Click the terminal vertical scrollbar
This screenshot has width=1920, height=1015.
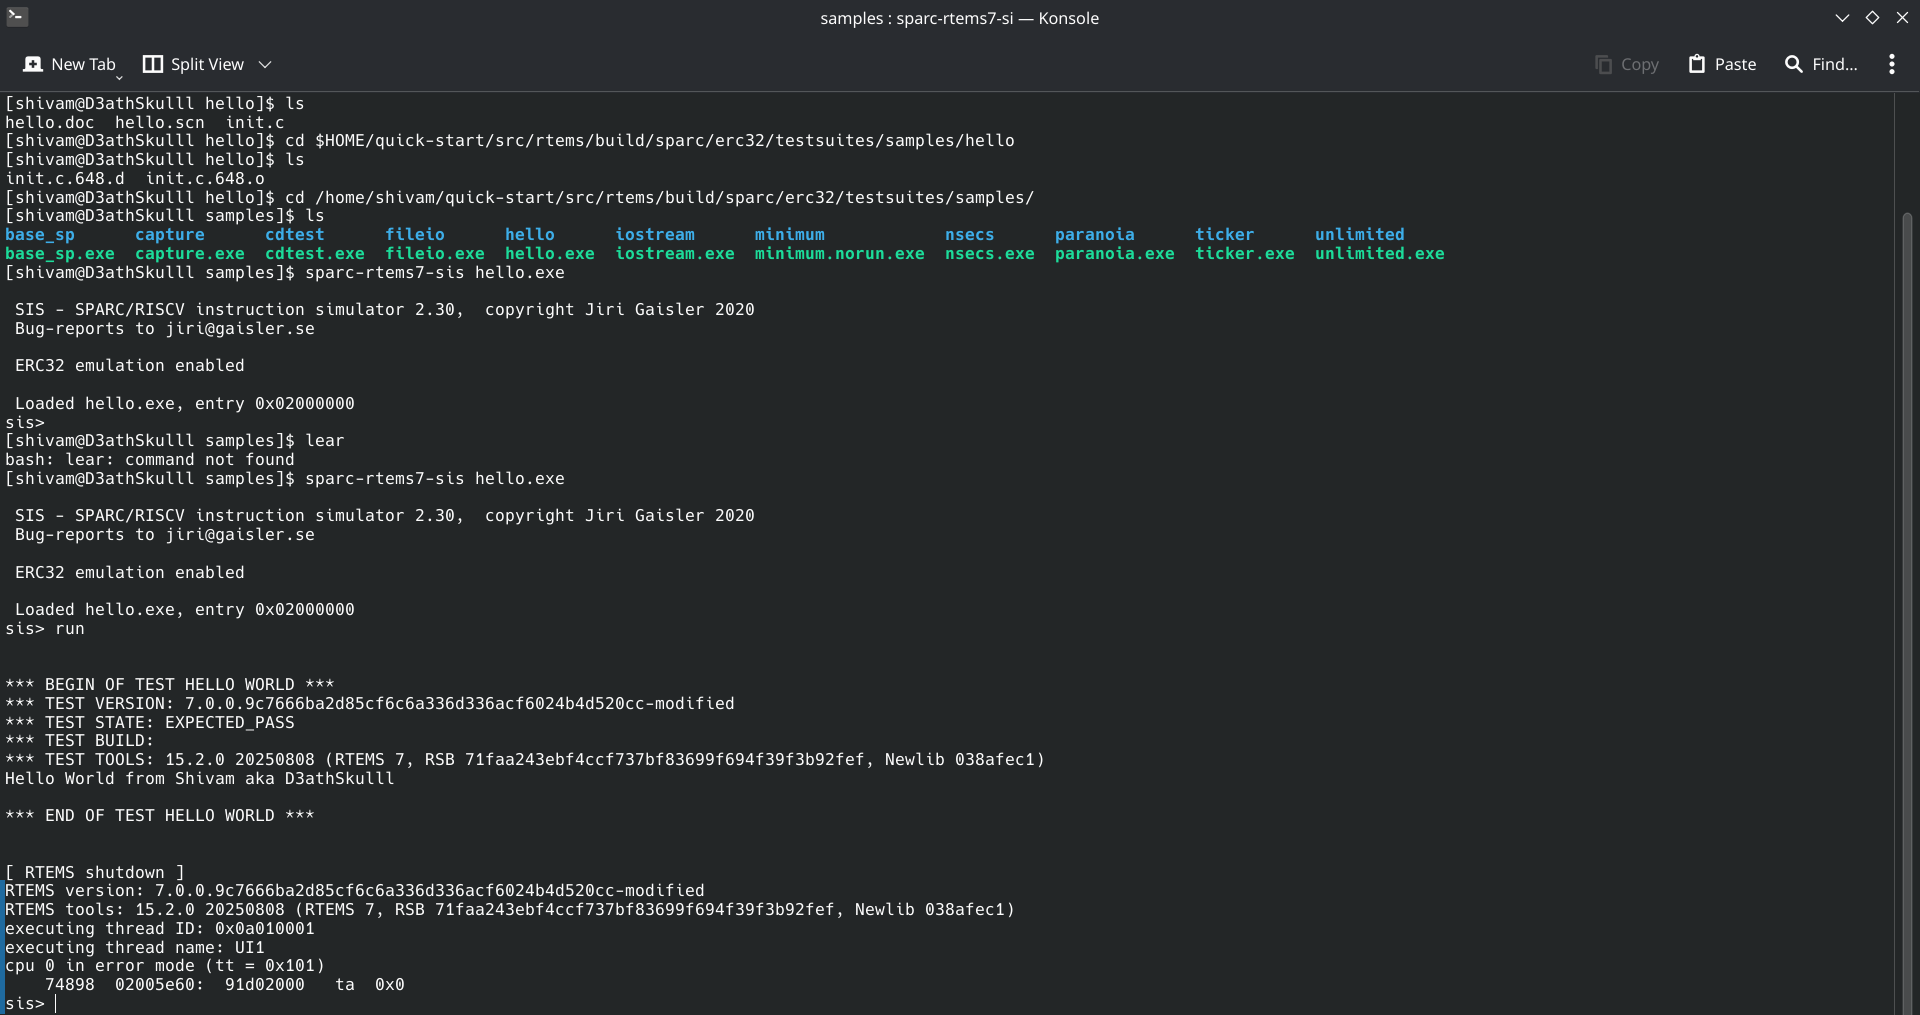pos(1907,600)
